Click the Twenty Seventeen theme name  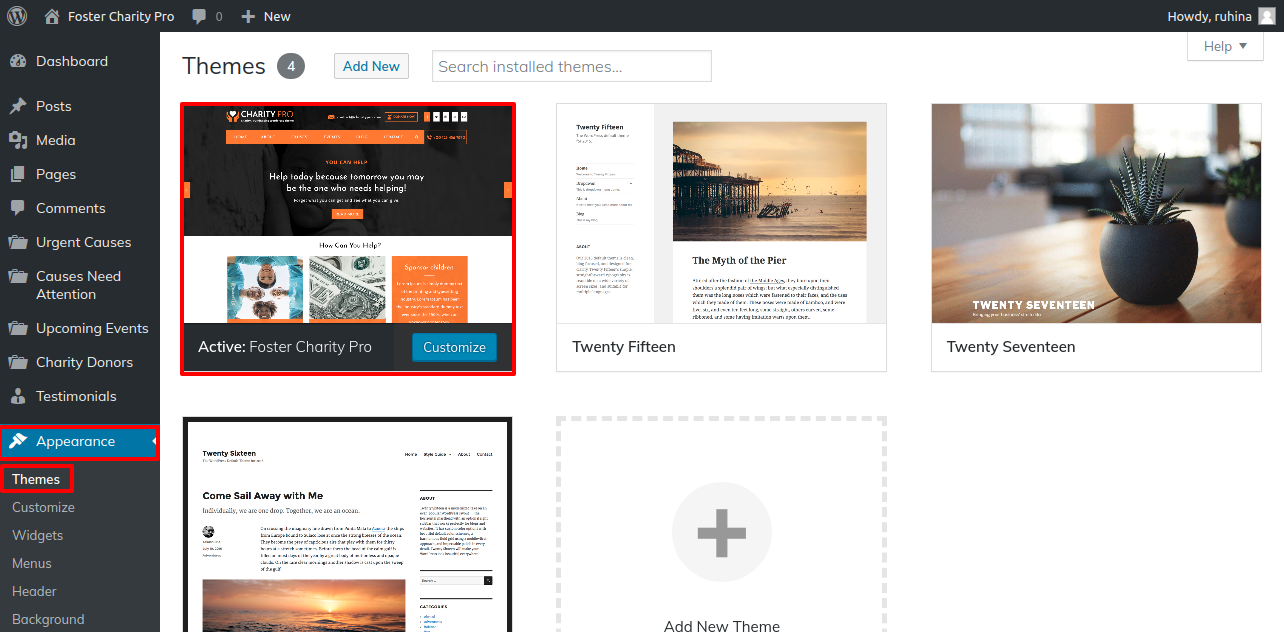(x=1011, y=347)
